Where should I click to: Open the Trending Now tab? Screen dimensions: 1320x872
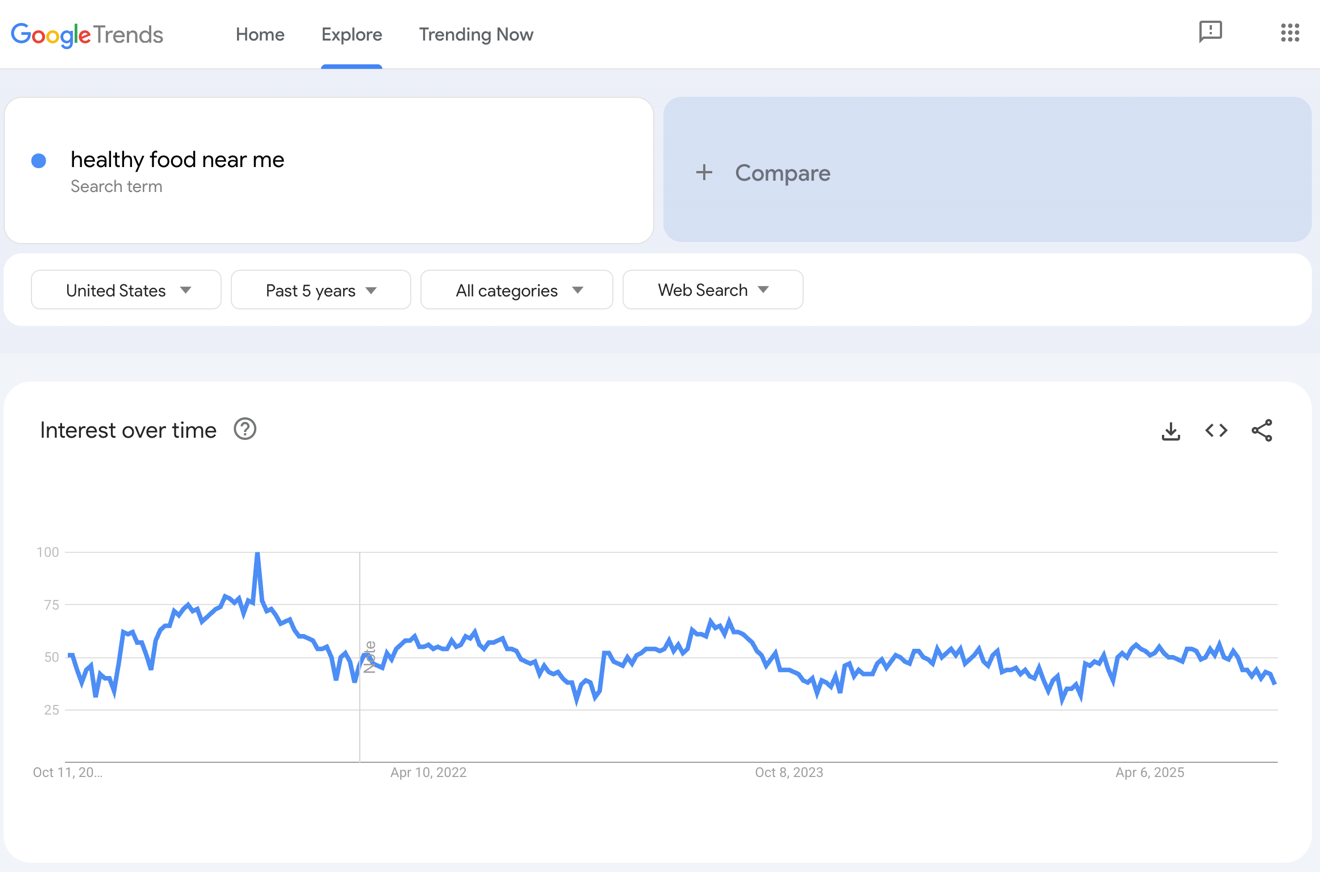[476, 34]
